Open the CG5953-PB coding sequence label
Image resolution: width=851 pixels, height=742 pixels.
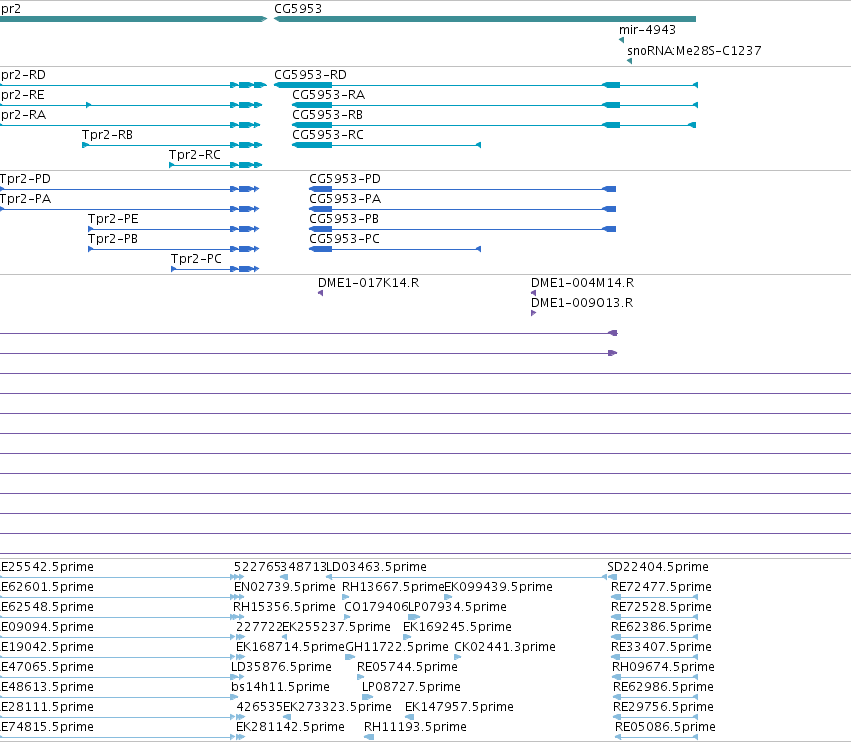pyautogui.click(x=344, y=219)
